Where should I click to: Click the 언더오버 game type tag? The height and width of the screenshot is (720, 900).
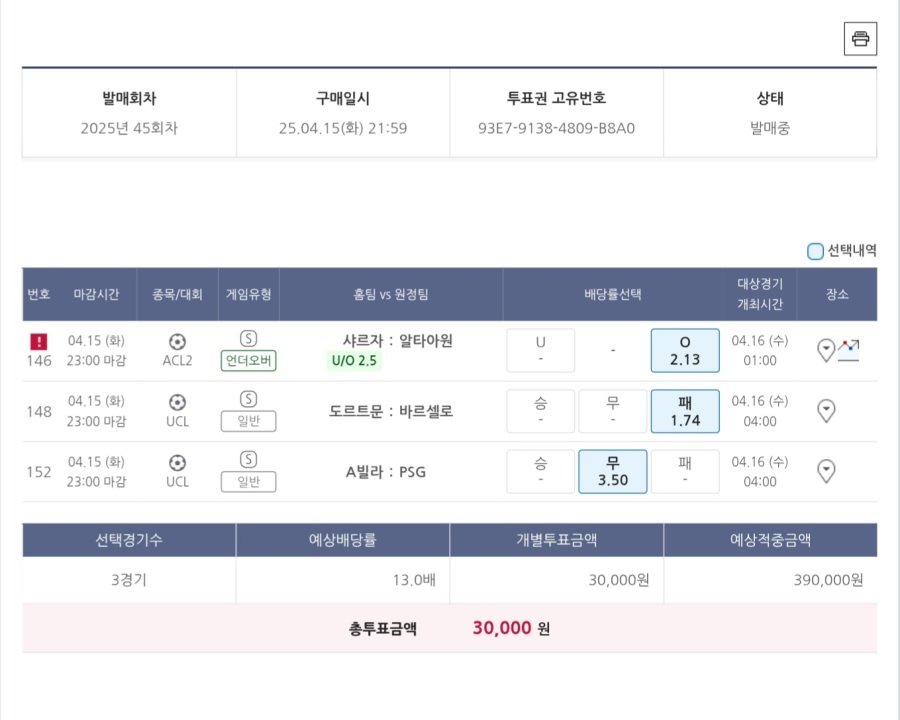[249, 361]
